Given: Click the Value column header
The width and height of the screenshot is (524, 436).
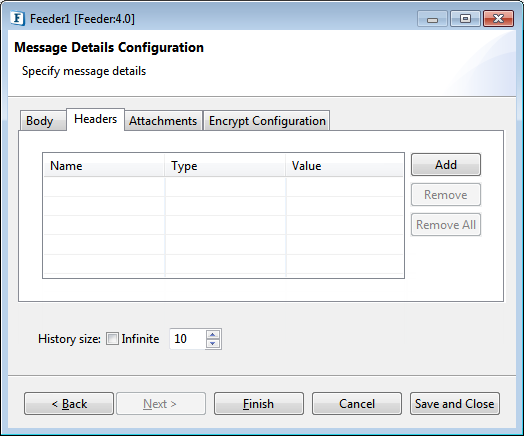Looking at the screenshot, I should [345, 166].
